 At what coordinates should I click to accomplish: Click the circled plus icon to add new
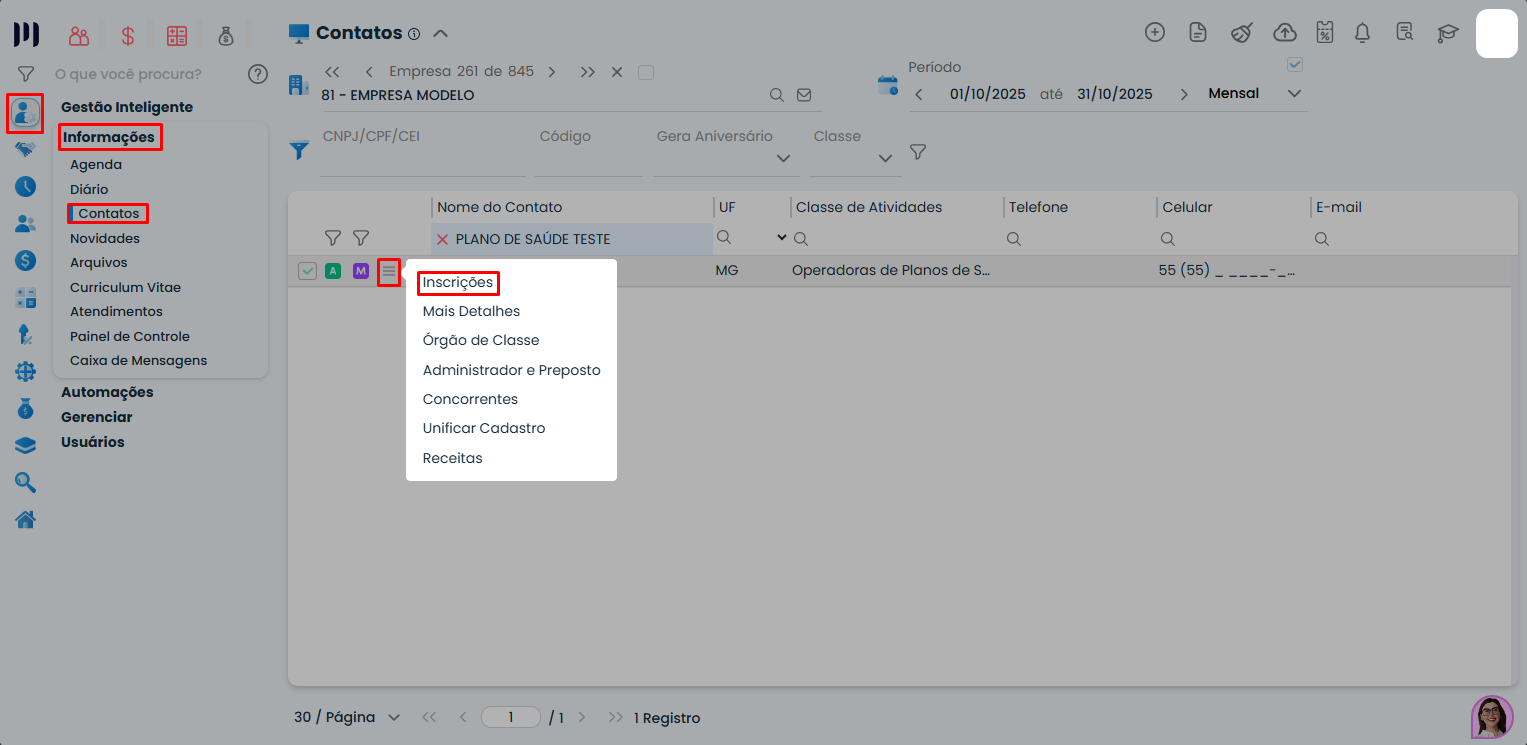[x=1154, y=33]
